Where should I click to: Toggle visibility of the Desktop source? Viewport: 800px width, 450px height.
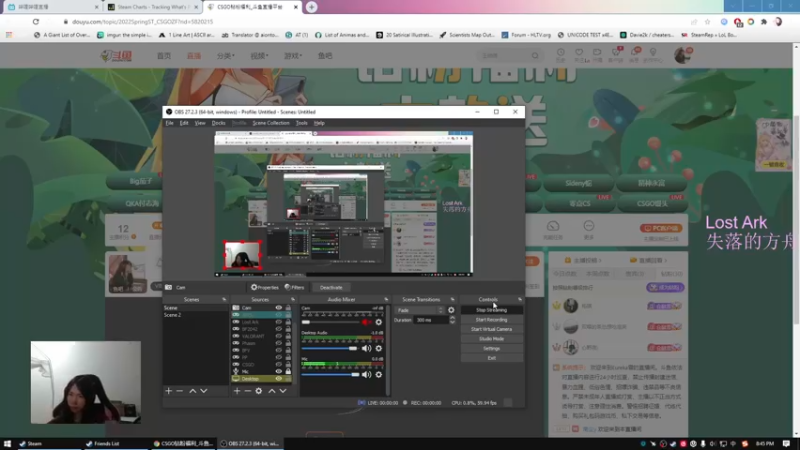pyautogui.click(x=279, y=379)
